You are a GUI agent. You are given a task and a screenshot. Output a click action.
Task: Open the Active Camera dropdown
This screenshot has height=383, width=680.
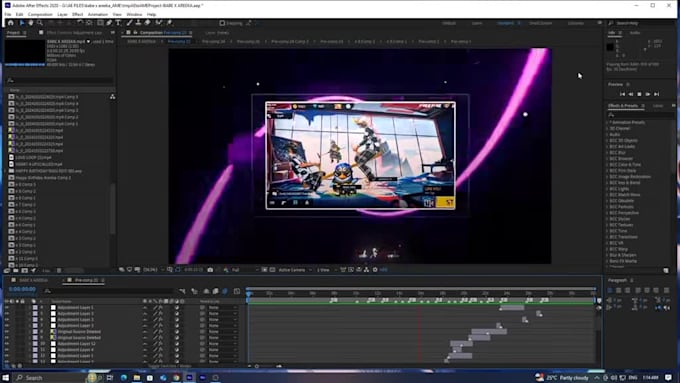tap(295, 270)
